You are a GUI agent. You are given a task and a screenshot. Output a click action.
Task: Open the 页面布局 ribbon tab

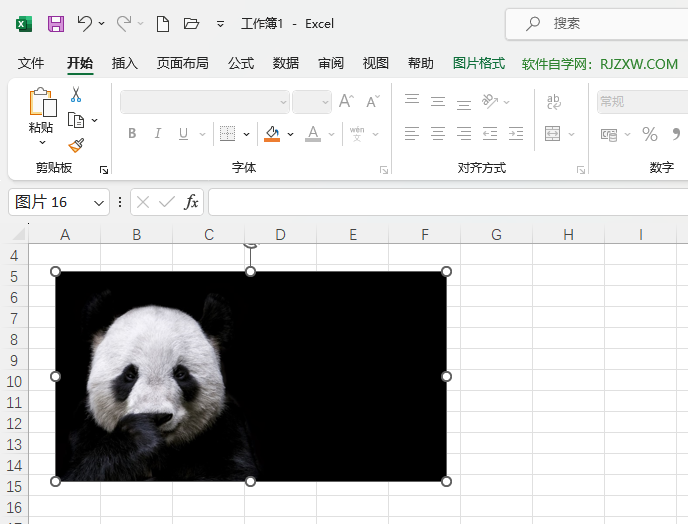[x=183, y=64]
